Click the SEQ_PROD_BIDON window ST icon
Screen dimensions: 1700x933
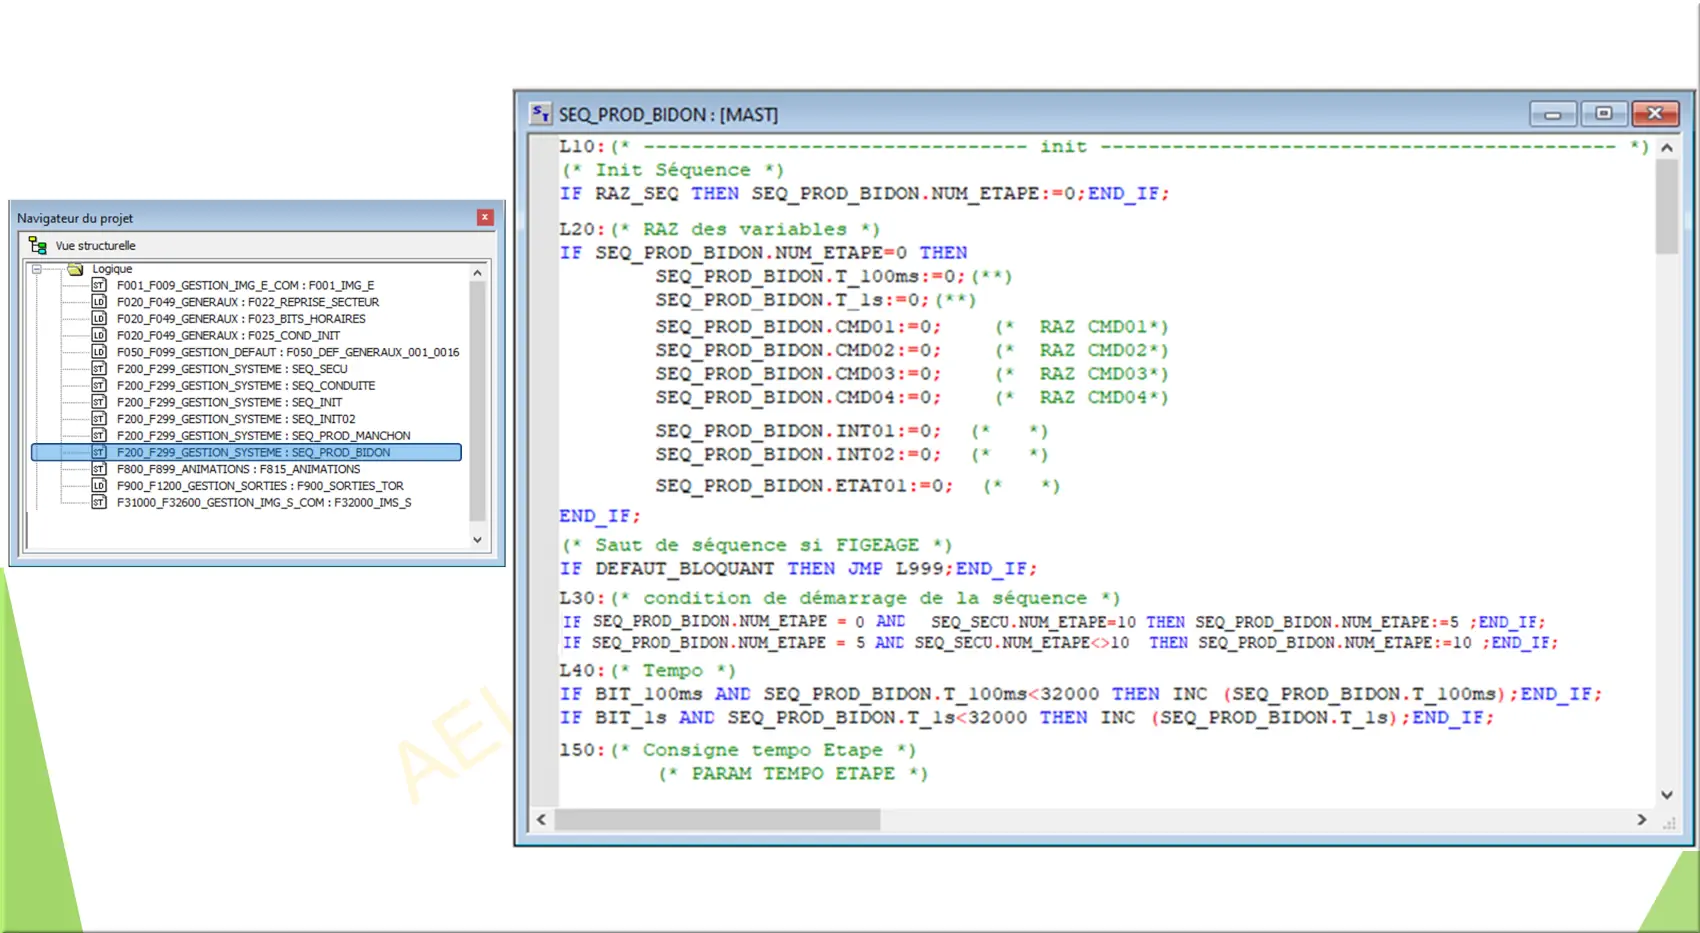(x=541, y=114)
